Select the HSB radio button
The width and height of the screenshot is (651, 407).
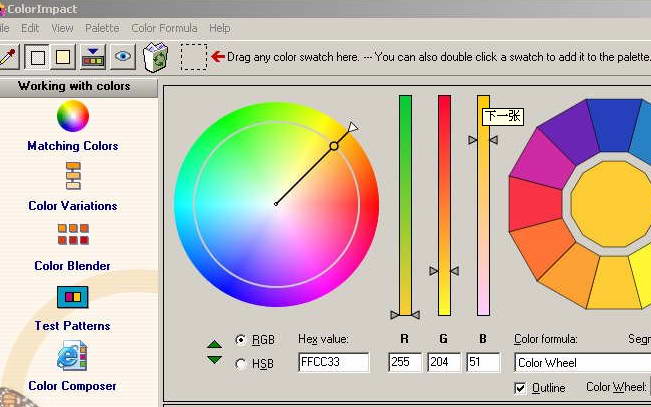[x=240, y=364]
